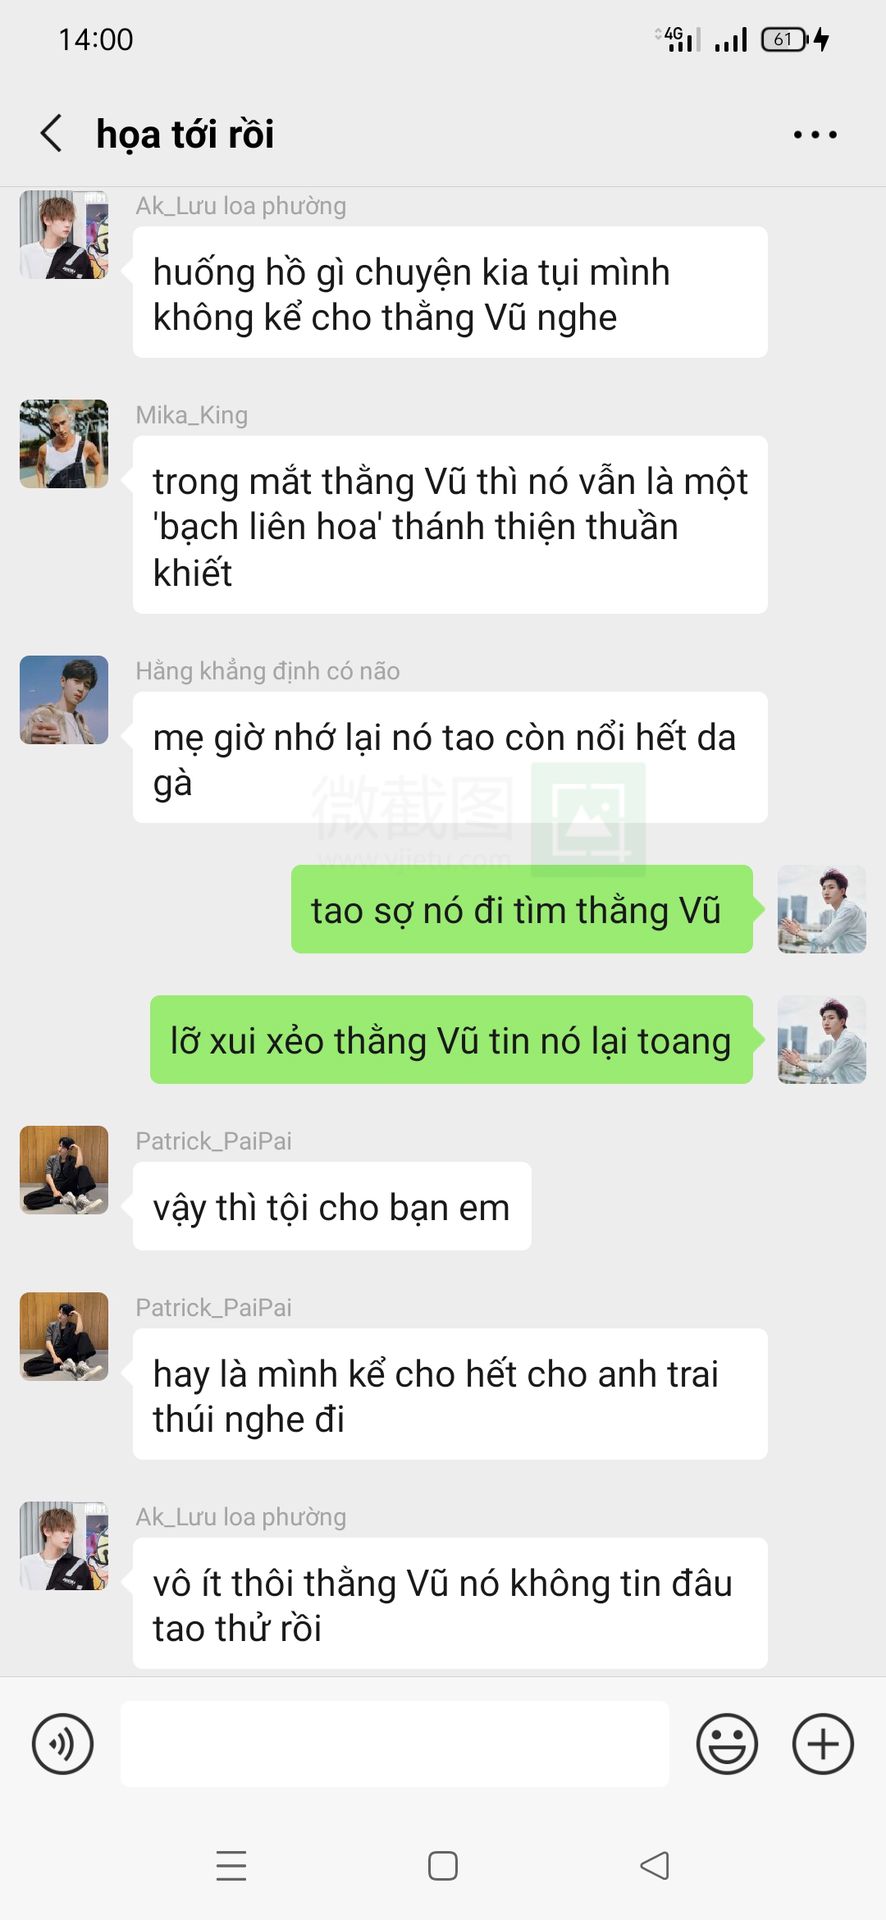Focus the message text input field
The image size is (886, 1920).
[395, 1744]
